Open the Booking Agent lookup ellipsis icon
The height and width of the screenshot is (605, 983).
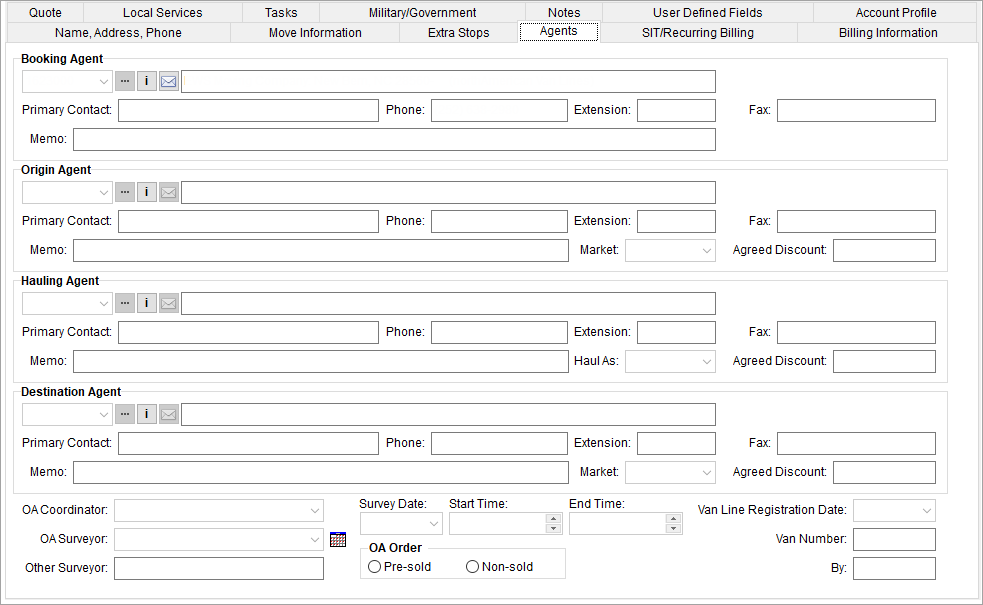[125, 81]
